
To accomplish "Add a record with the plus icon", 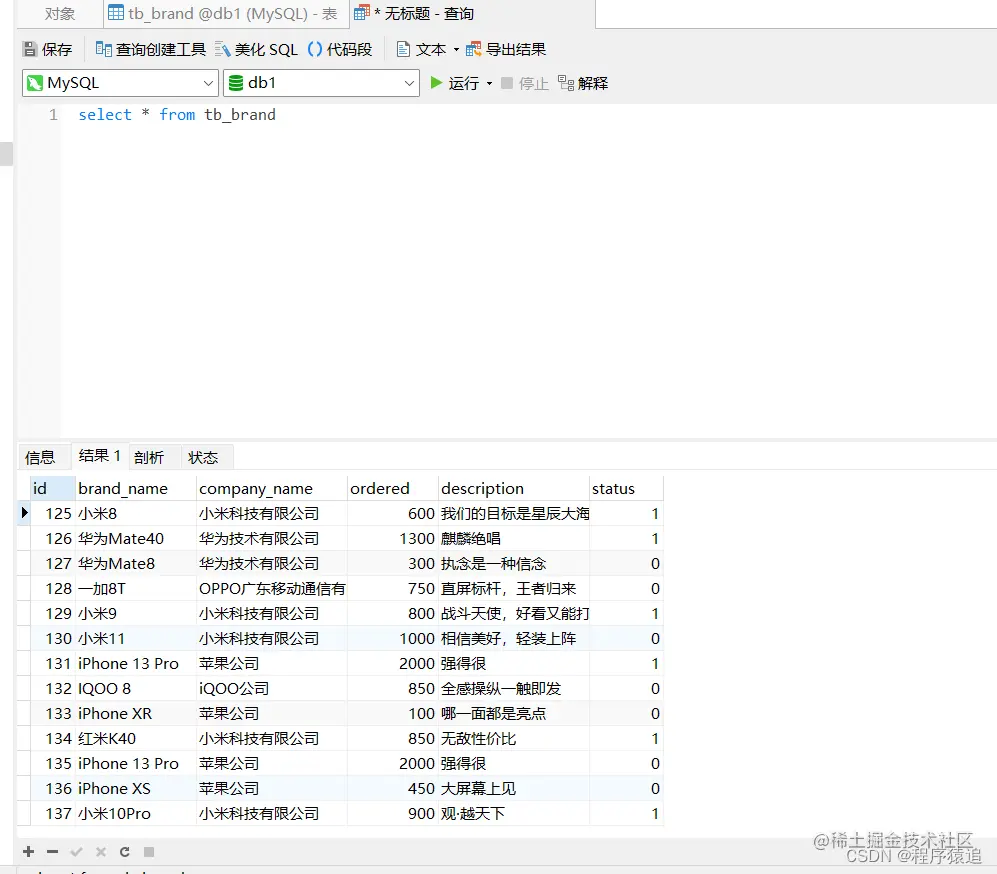I will click(x=29, y=851).
